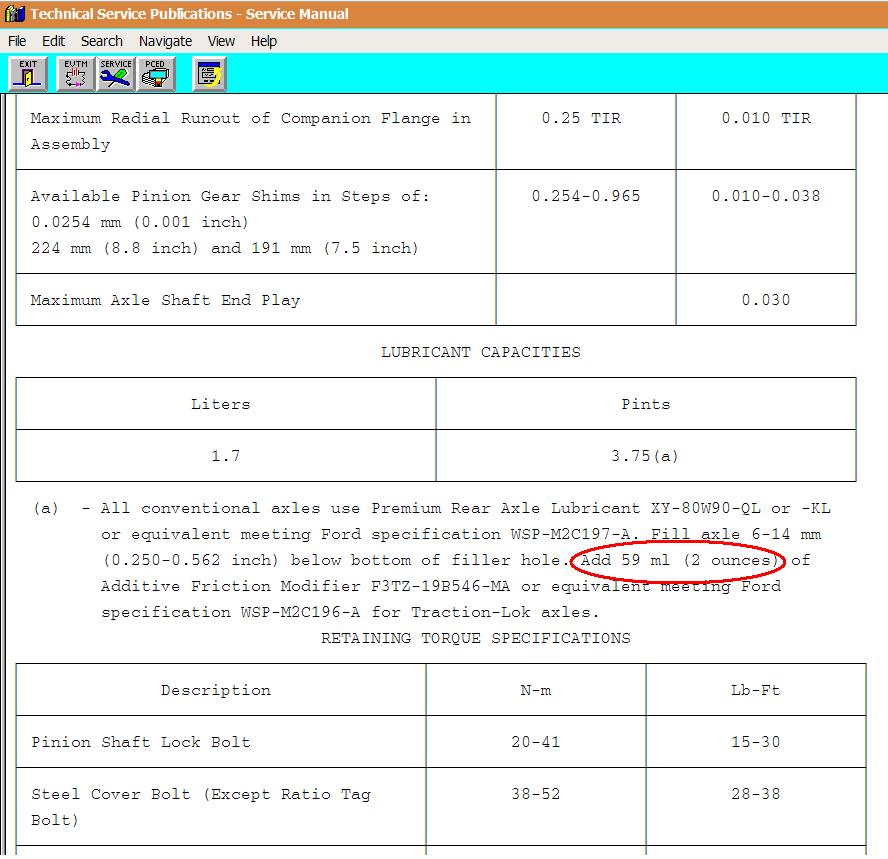Click the '0.010 TIR' runout value

[766, 118]
